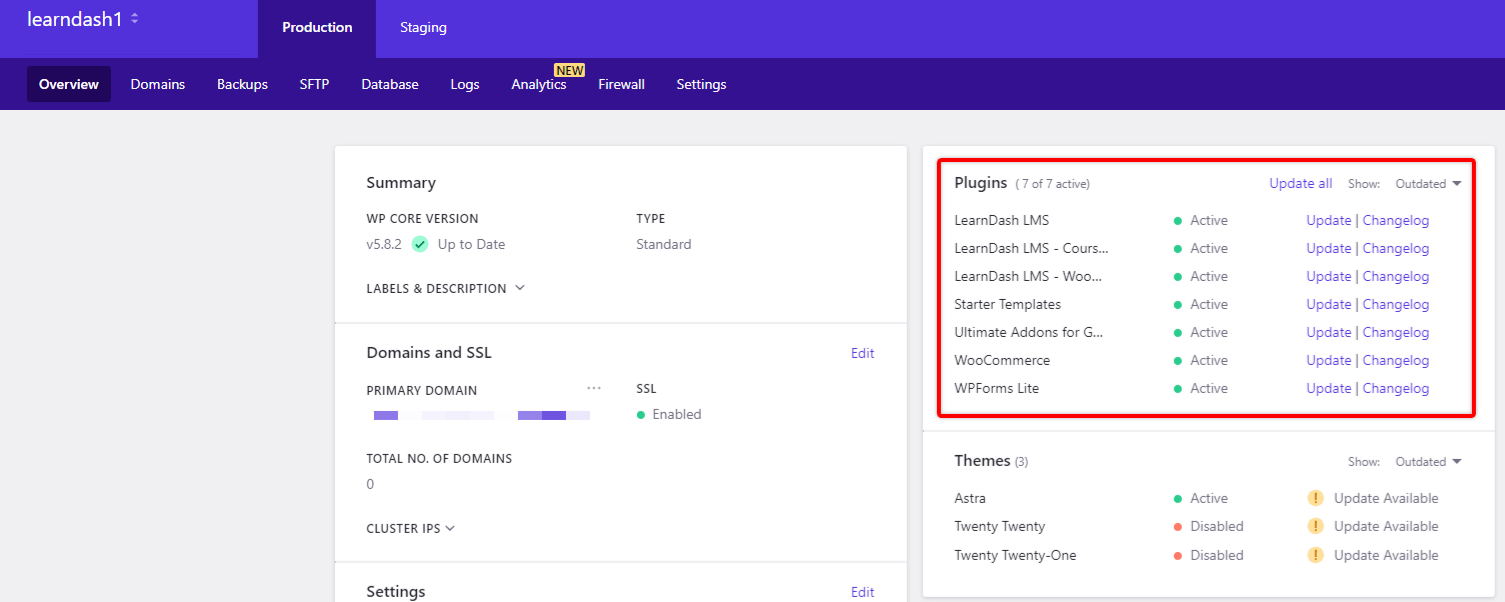Click Edit in the Domains and SSL panel
This screenshot has height=602, width=1505.
(862, 353)
